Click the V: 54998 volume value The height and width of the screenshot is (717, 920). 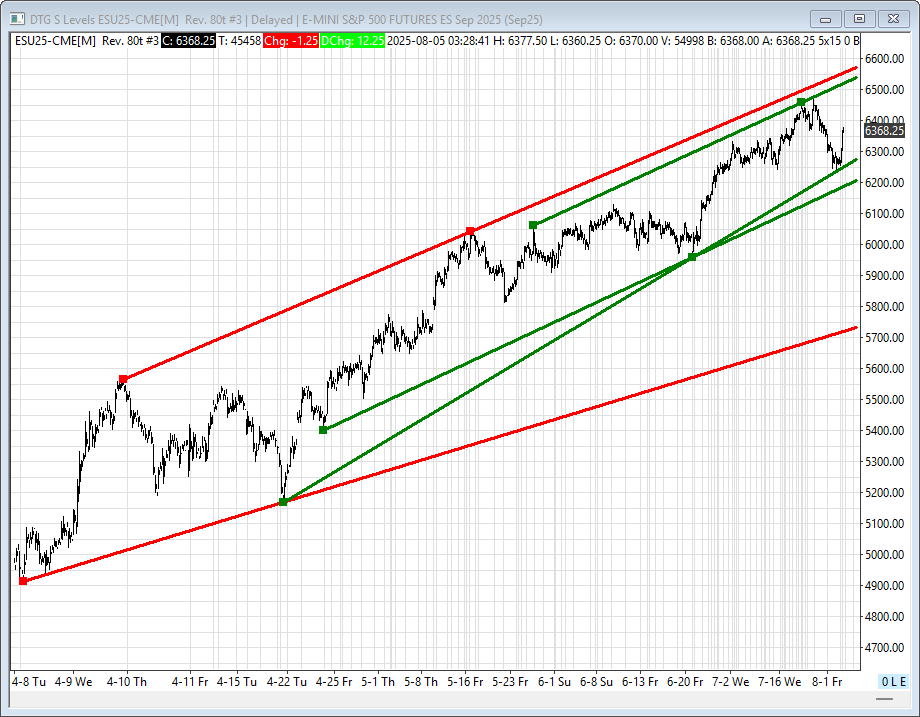682,40
